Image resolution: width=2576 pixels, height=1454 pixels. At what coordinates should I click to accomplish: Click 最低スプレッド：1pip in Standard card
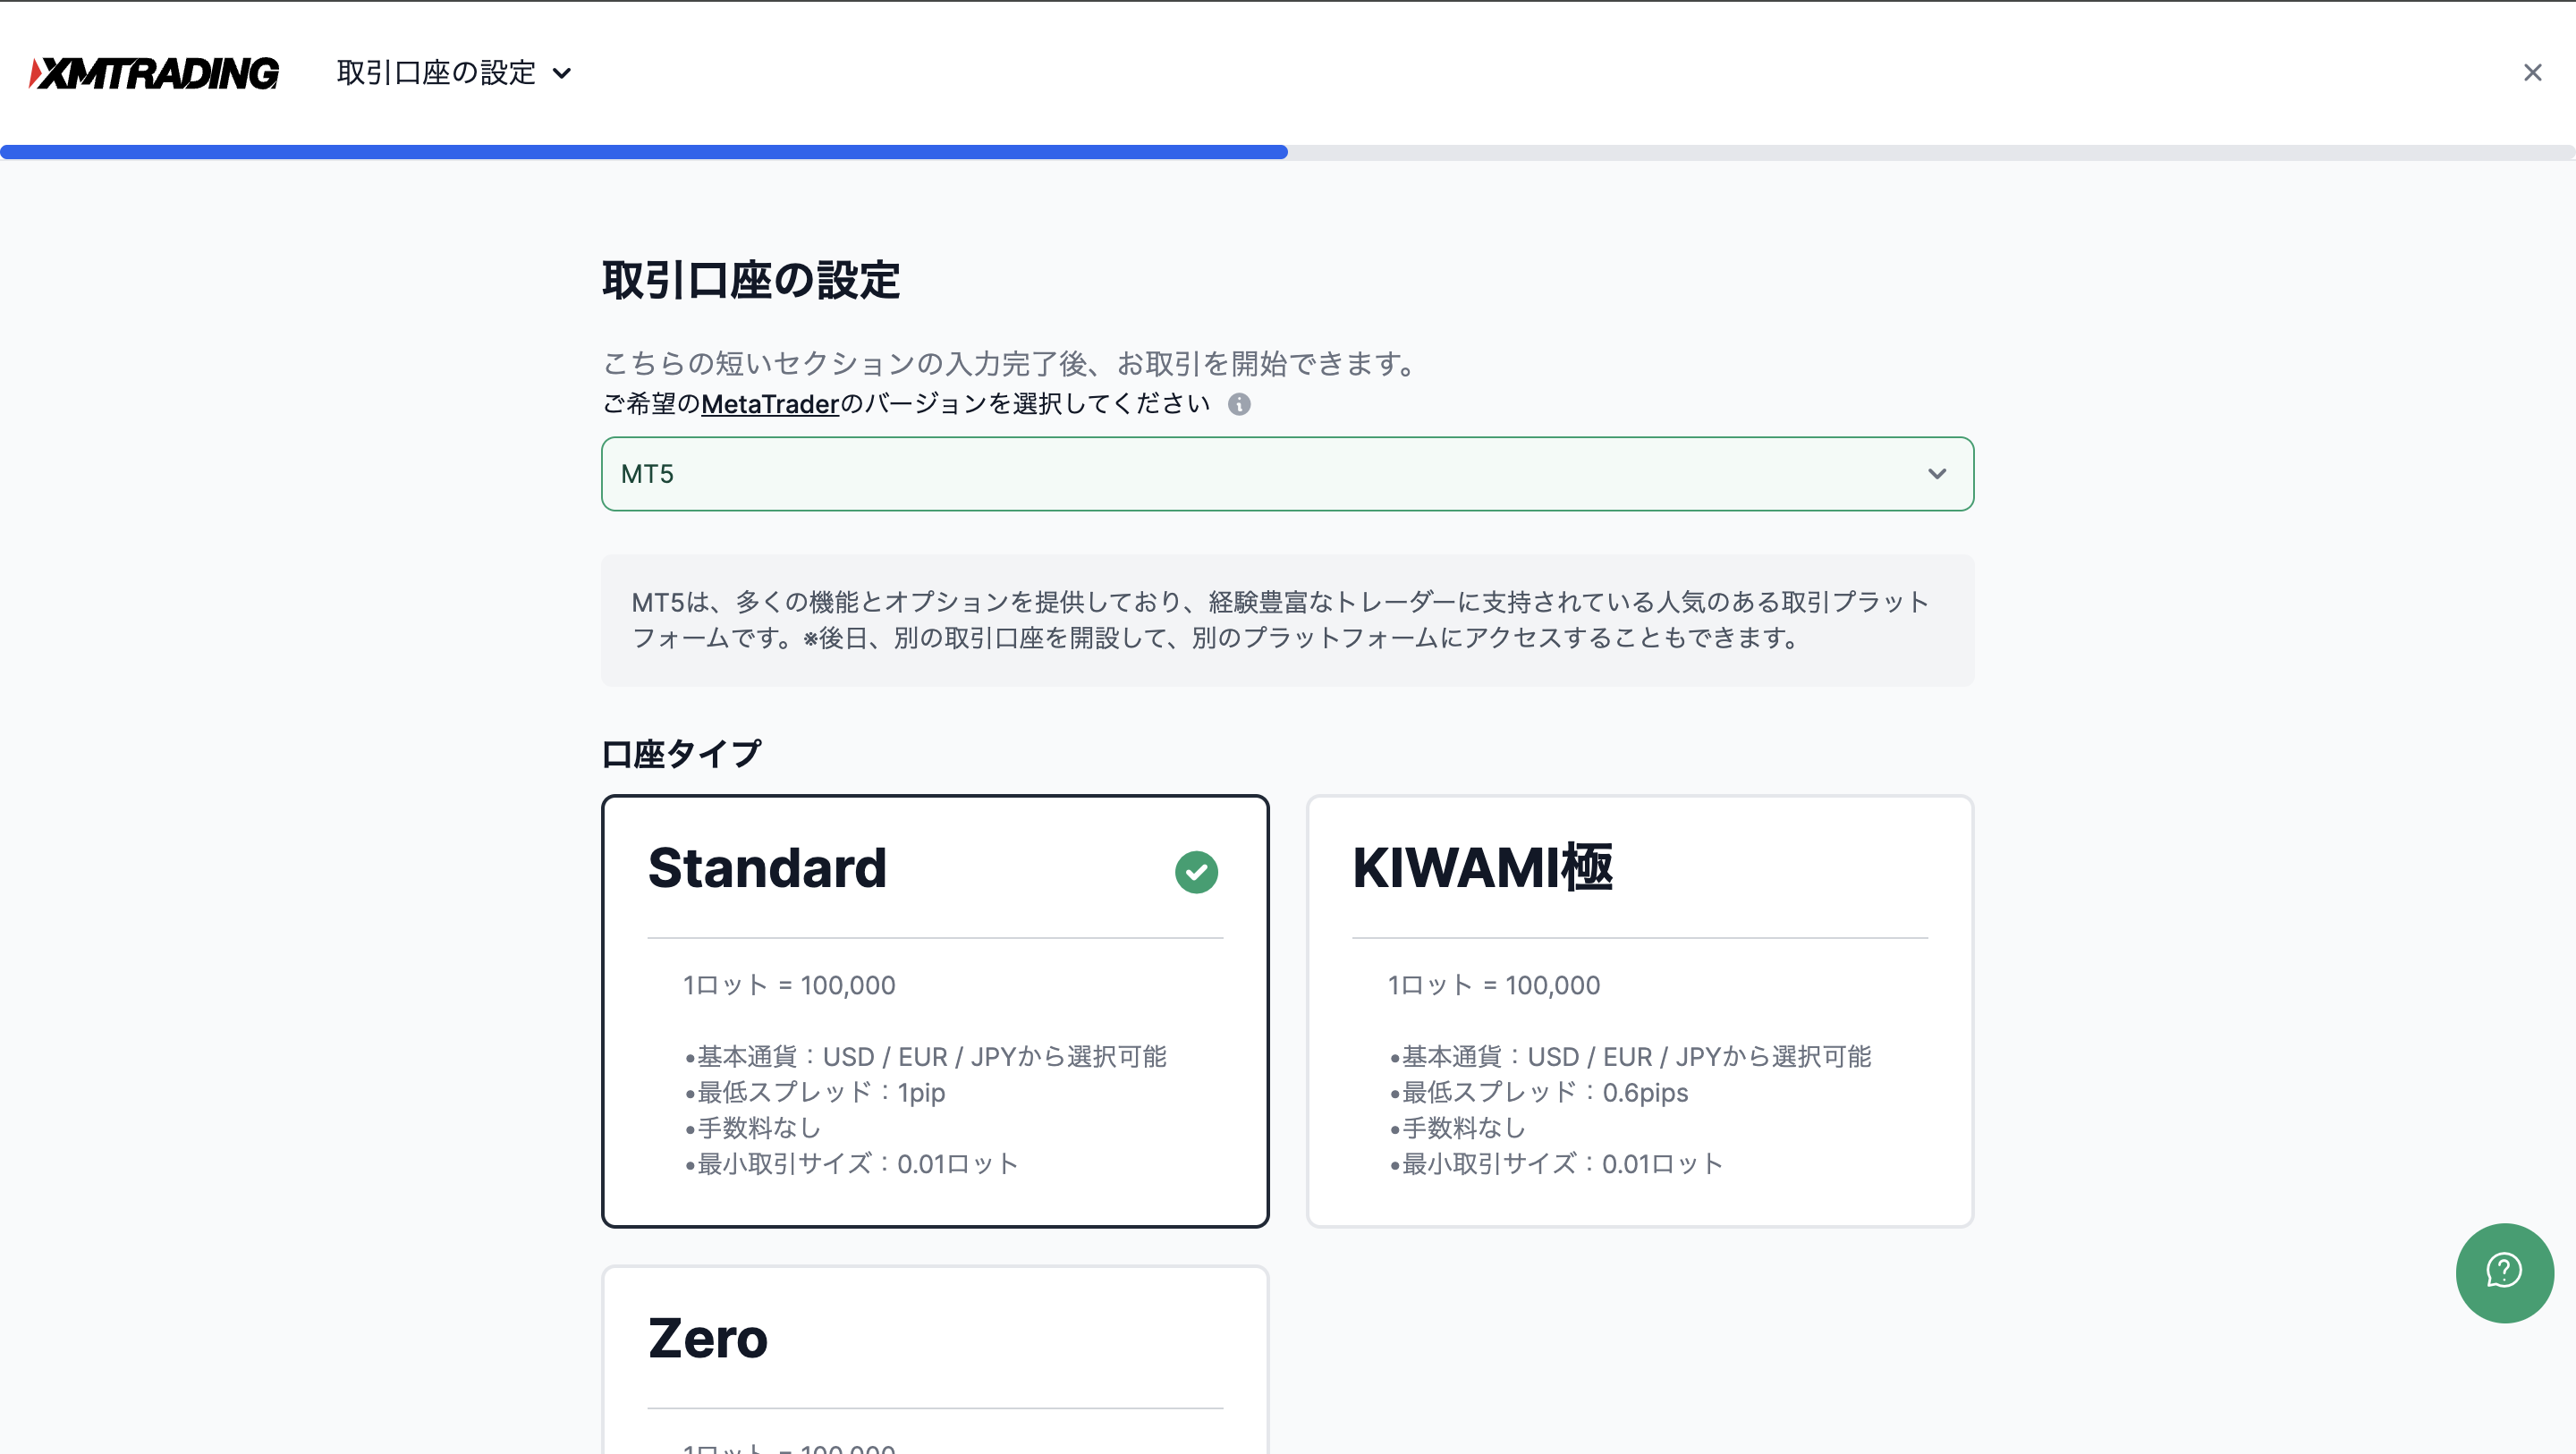pos(815,1092)
